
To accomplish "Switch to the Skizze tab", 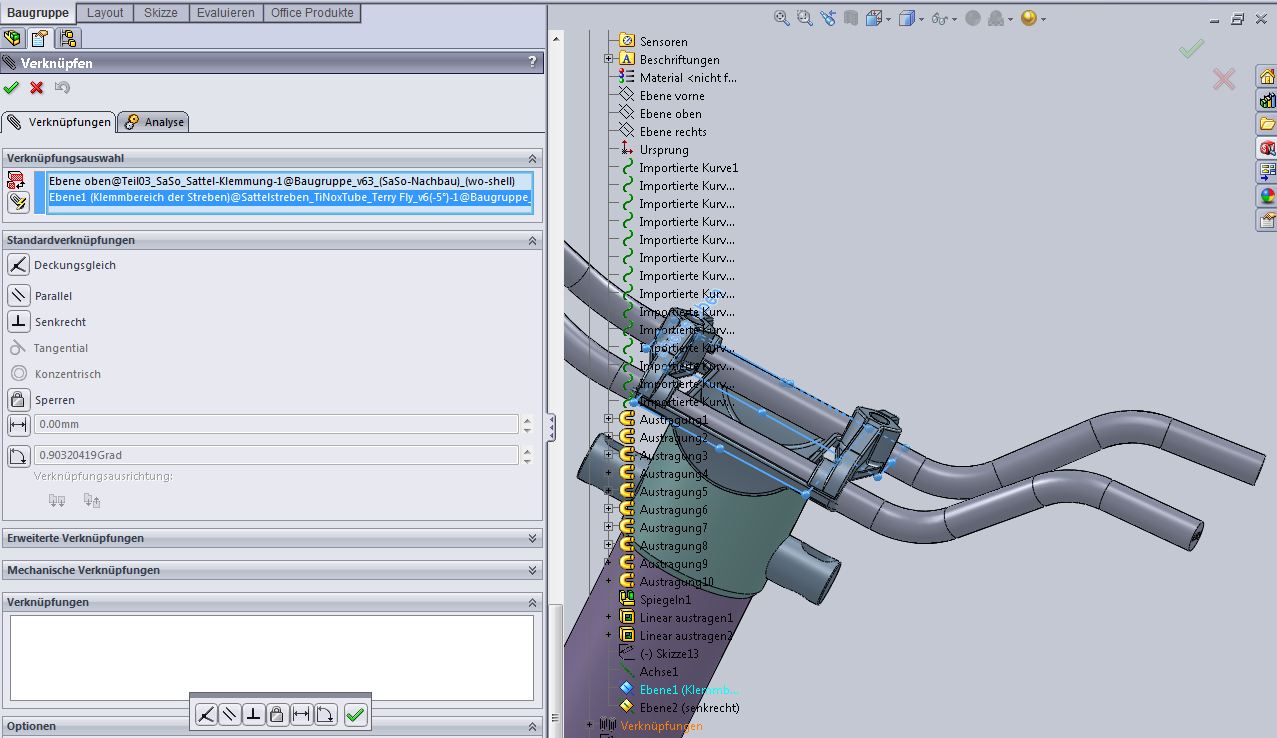I will click(x=161, y=13).
